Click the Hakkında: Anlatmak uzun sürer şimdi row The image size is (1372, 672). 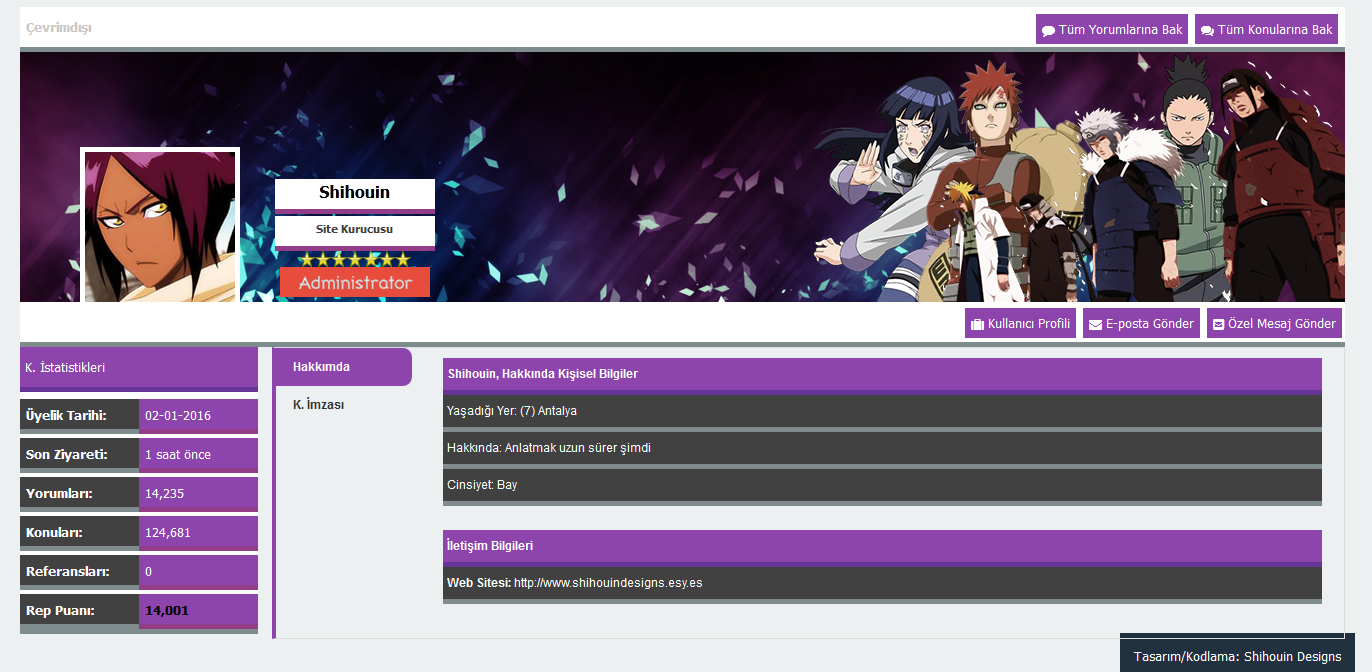coord(882,448)
